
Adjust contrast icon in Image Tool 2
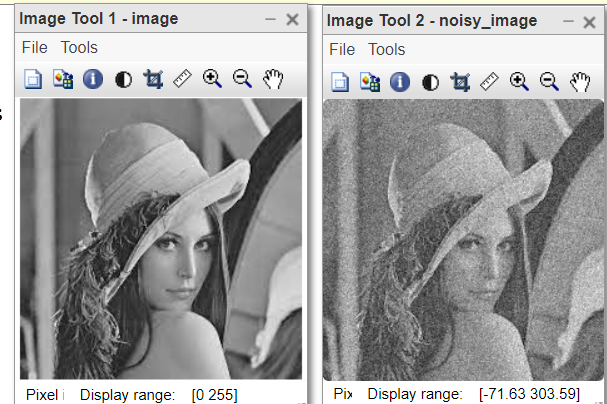tap(430, 82)
